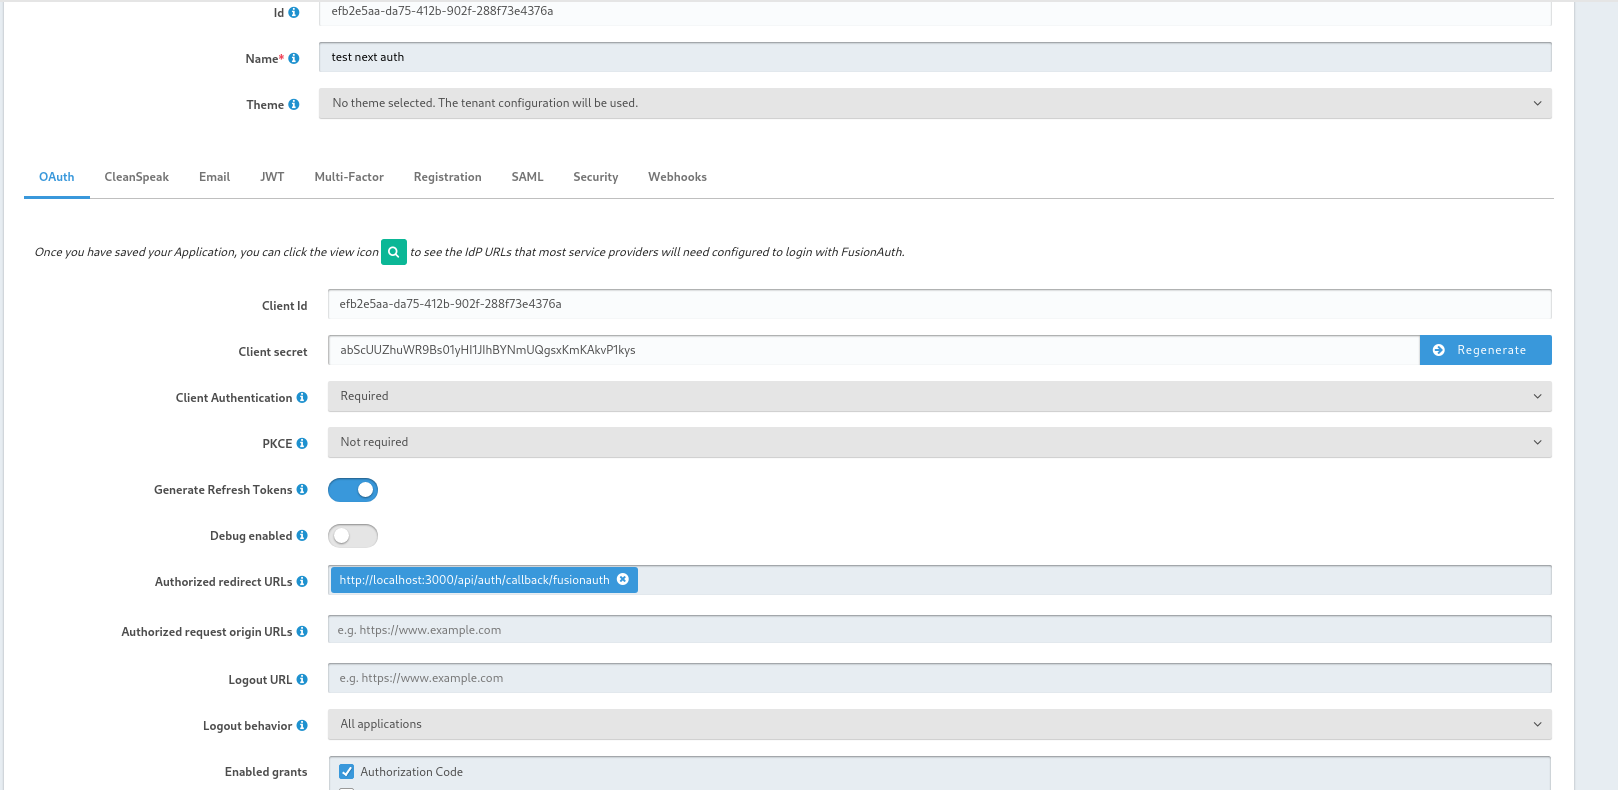1618x790 pixels.
Task: Open the Multi-Factor tab
Action: [x=349, y=177]
